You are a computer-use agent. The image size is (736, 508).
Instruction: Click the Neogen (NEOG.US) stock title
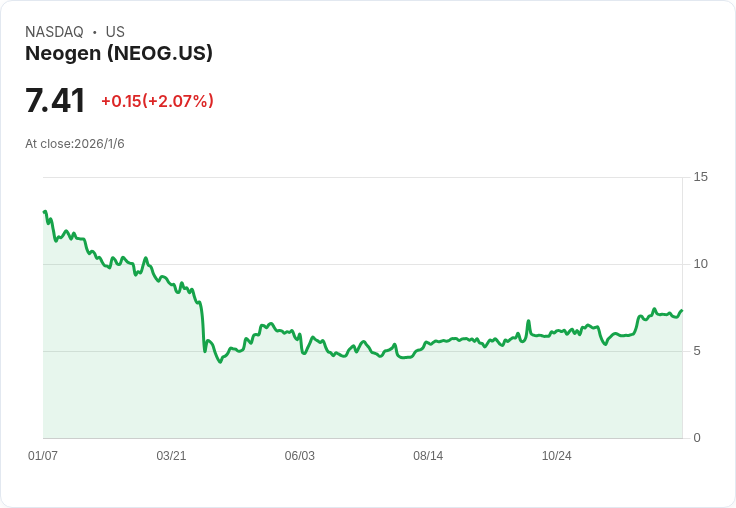pos(119,53)
